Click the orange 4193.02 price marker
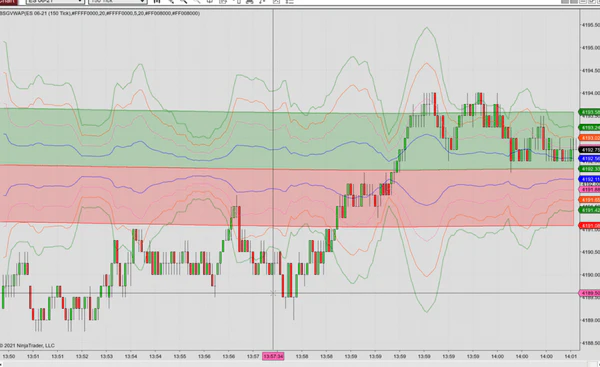This screenshot has height=367, width=600. click(x=589, y=138)
